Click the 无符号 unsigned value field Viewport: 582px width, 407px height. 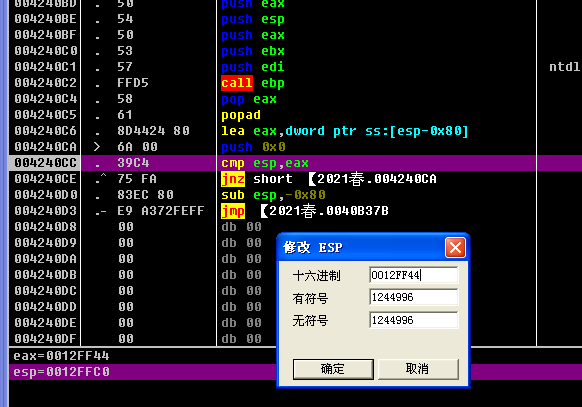(414, 320)
